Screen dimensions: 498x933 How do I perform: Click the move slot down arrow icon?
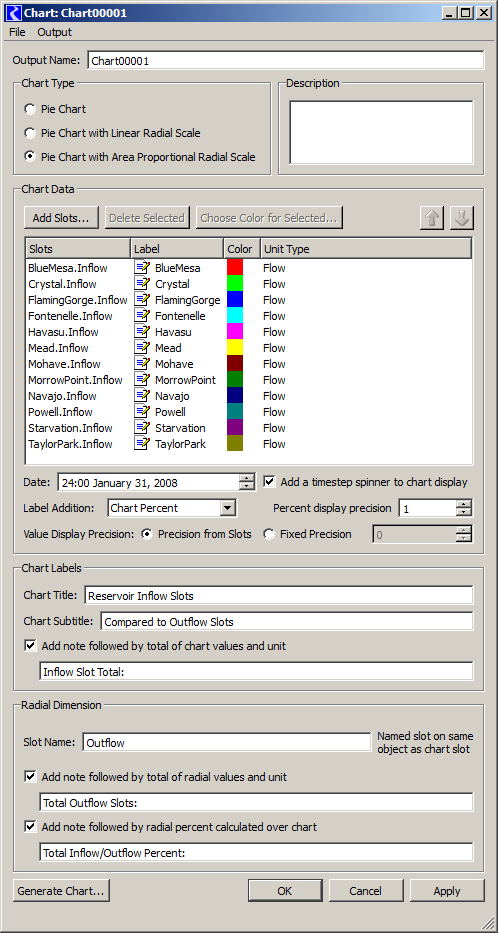[462, 218]
